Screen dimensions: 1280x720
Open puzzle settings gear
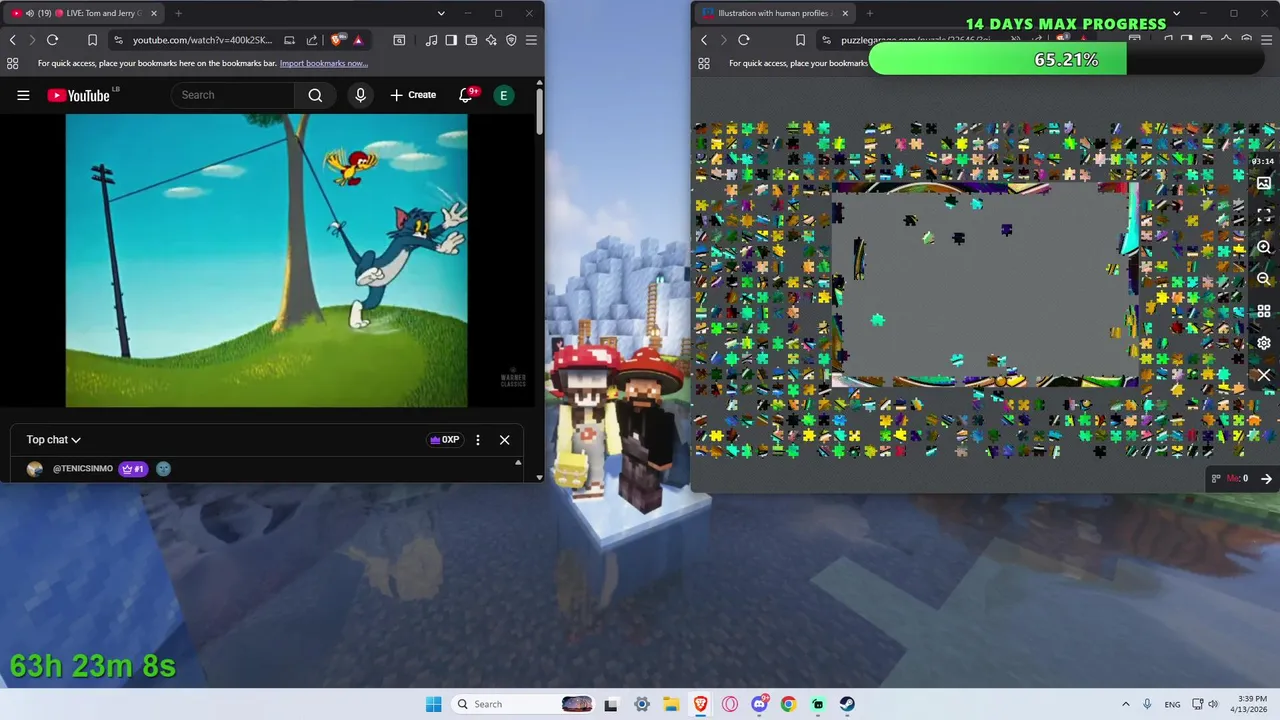coord(1264,343)
